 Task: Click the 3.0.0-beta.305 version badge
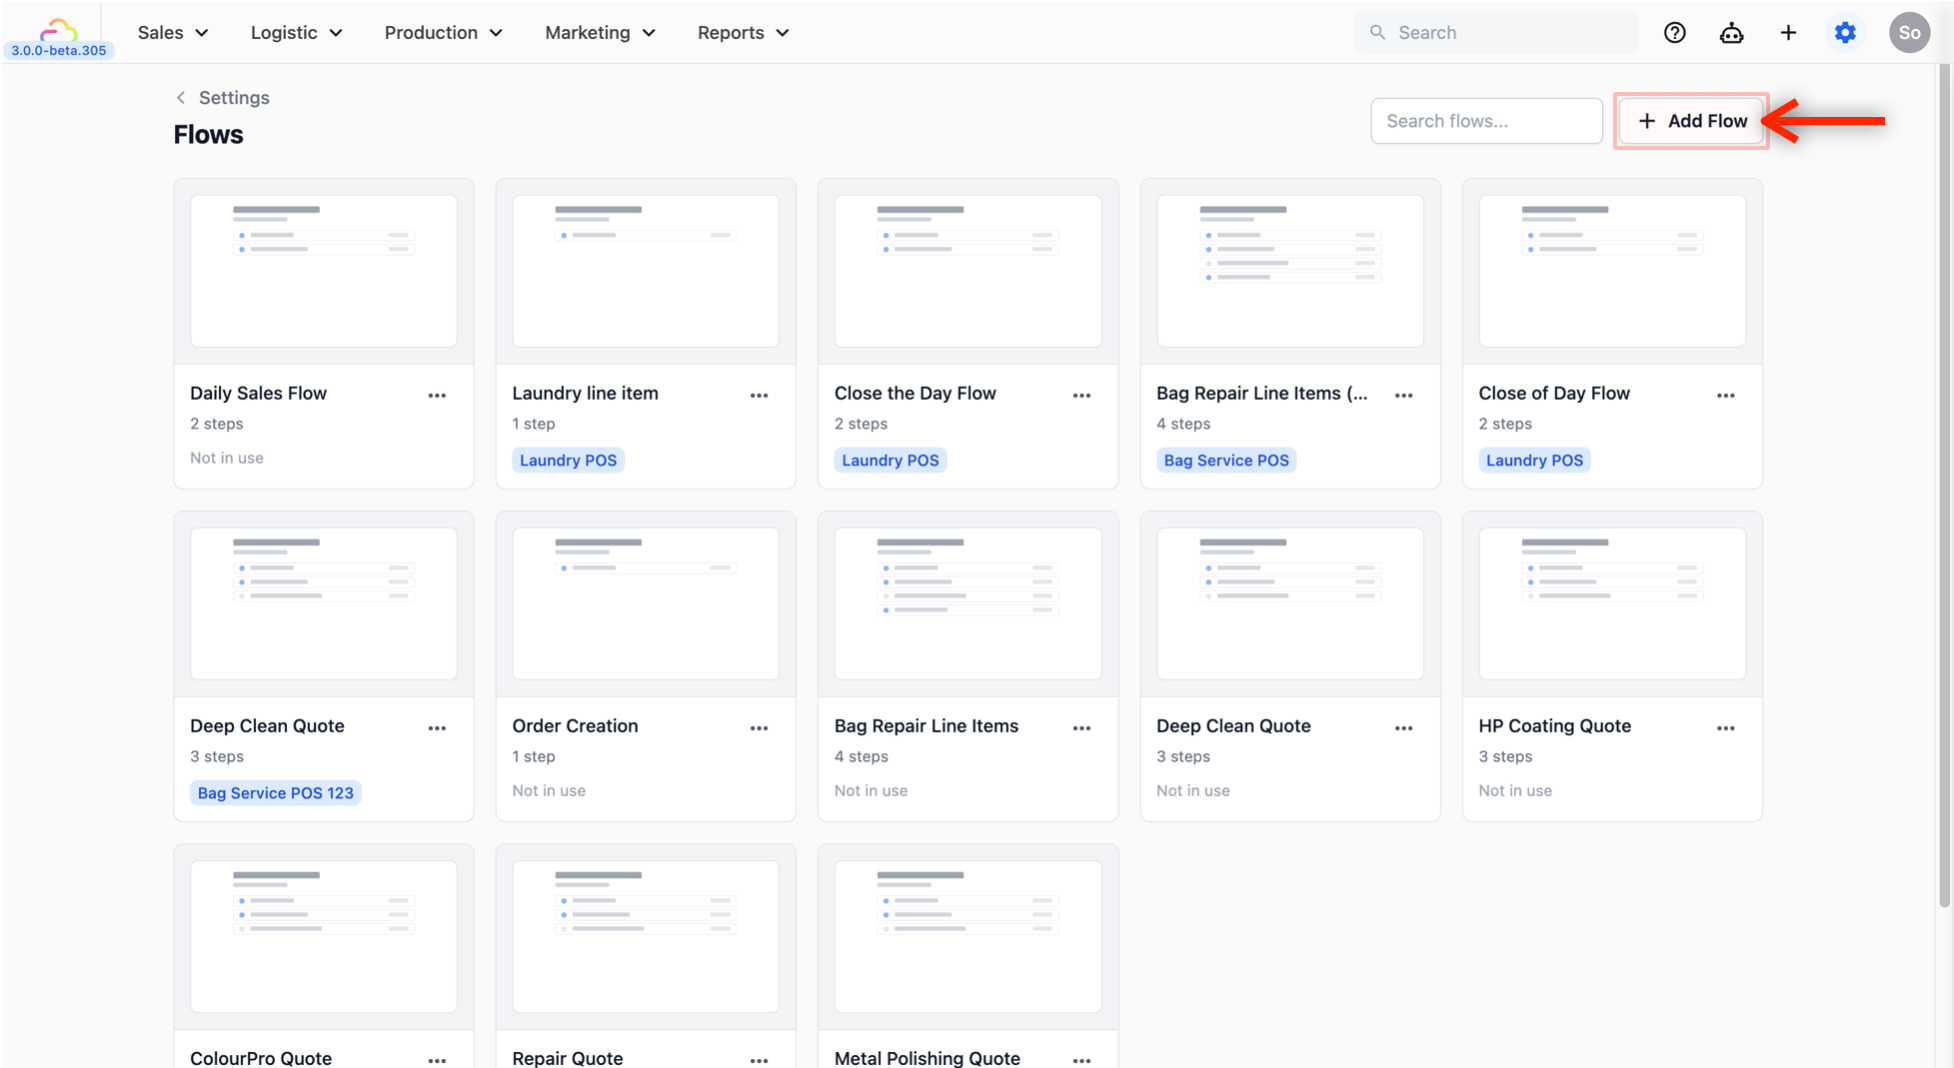tap(58, 50)
